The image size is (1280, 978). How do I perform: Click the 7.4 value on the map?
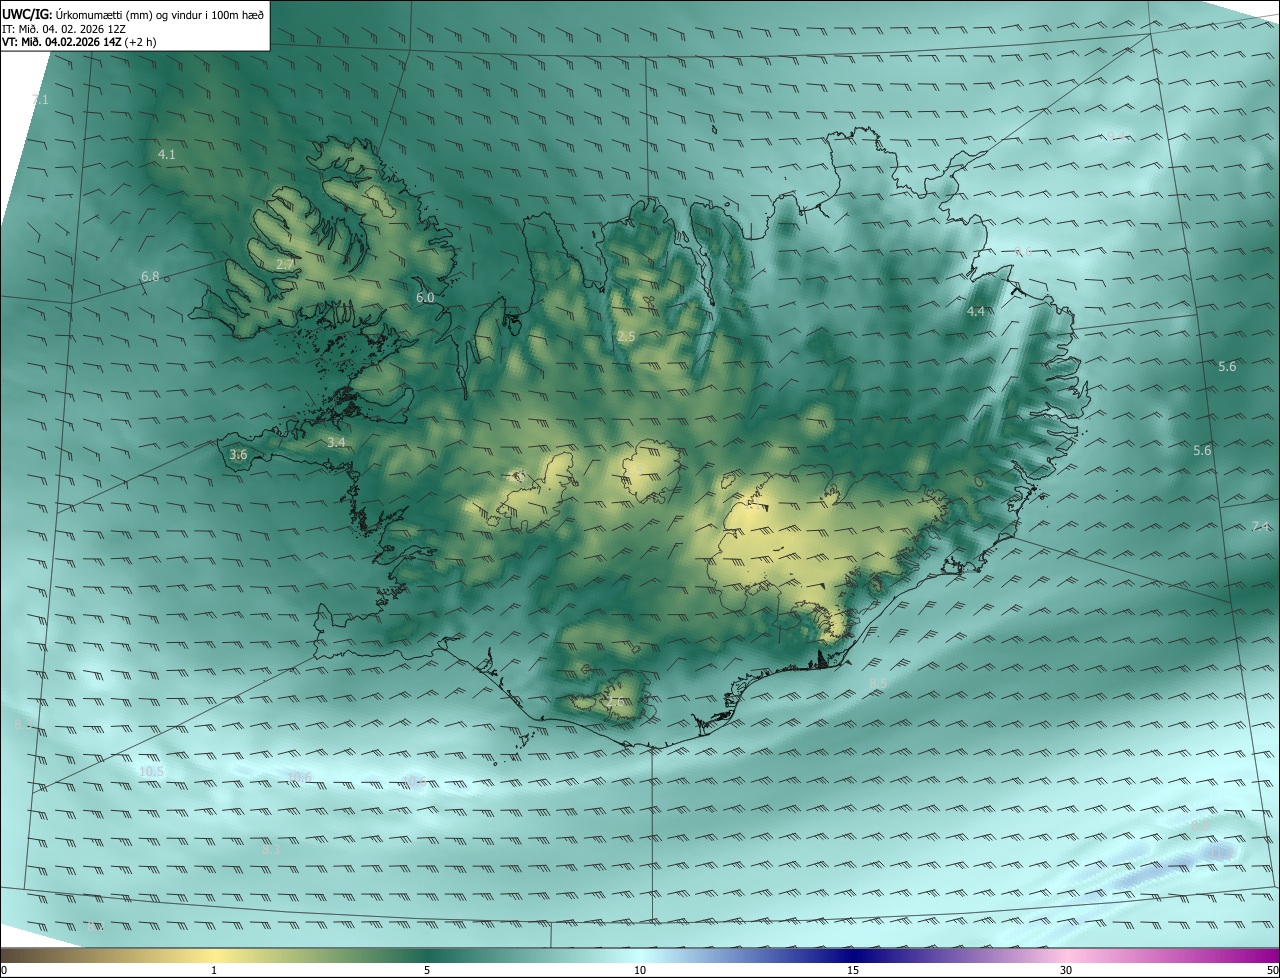[x=1260, y=526]
